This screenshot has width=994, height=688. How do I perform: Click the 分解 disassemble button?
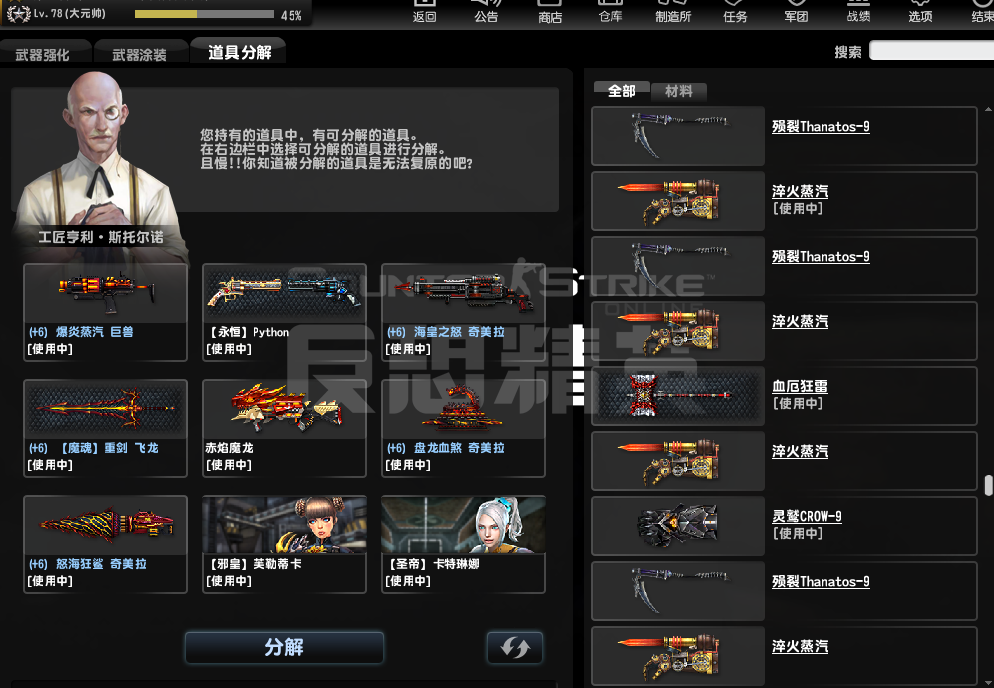(284, 647)
